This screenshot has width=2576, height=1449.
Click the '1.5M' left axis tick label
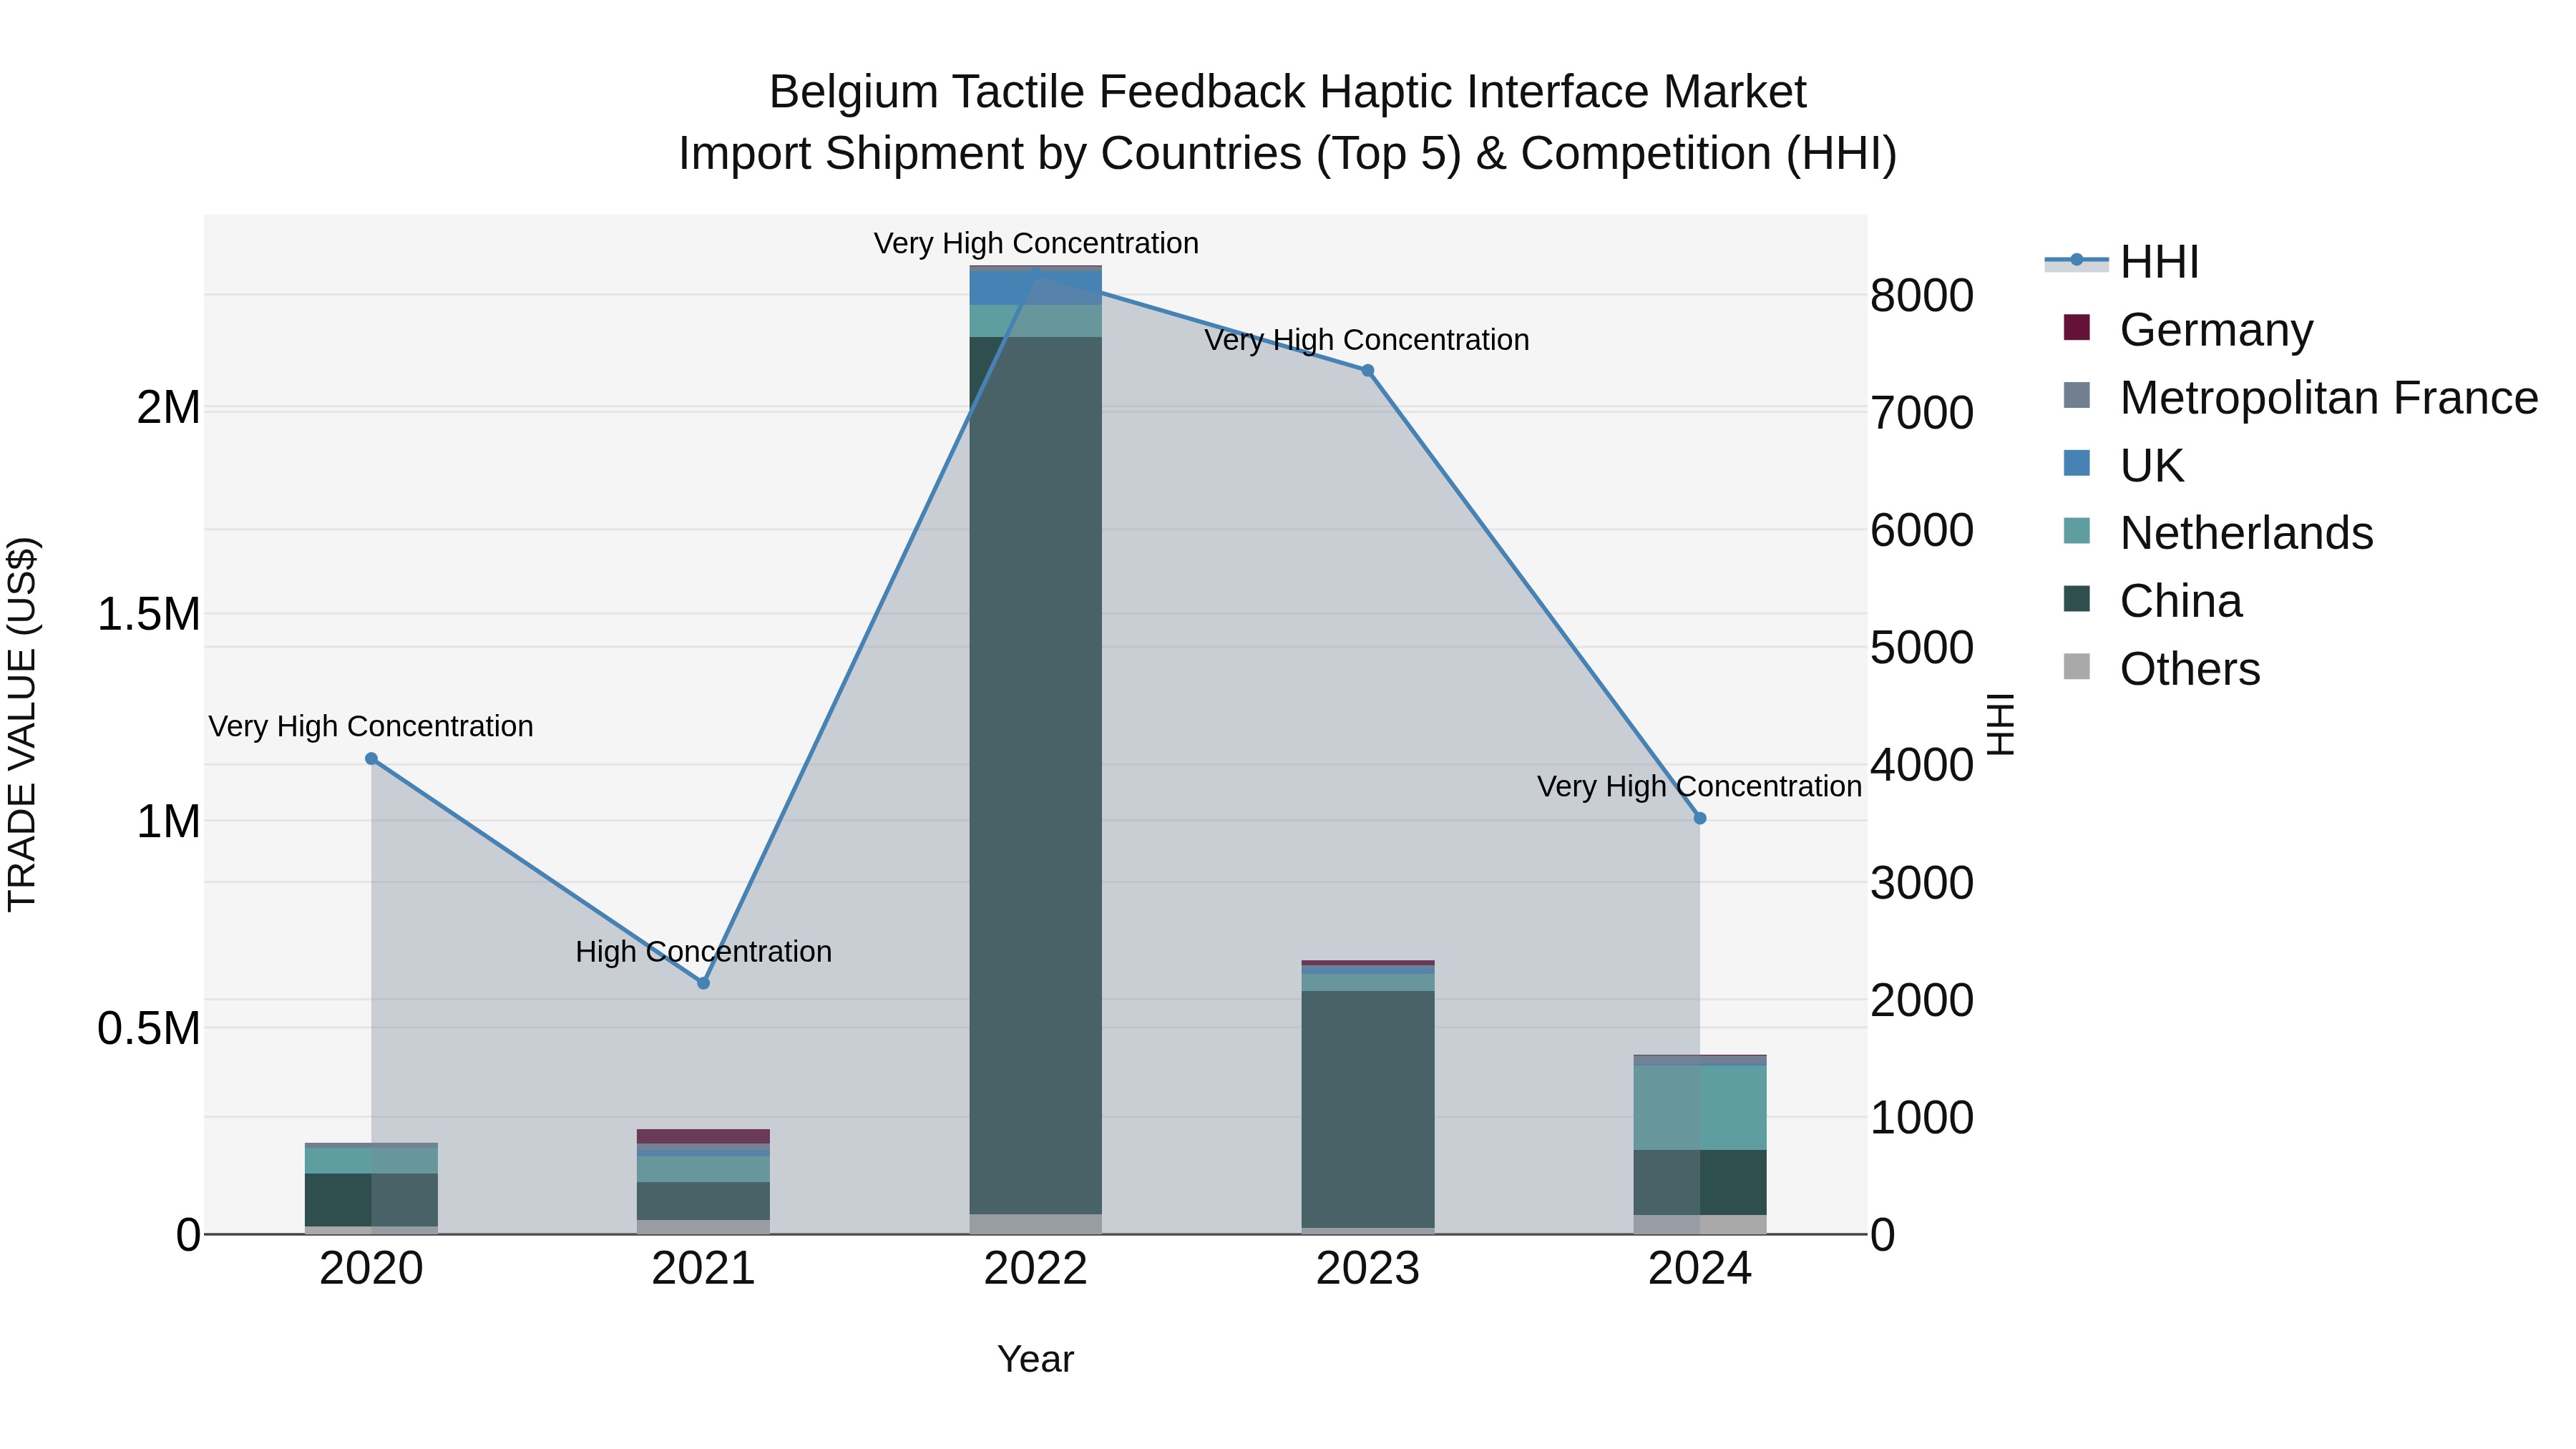click(x=148, y=615)
